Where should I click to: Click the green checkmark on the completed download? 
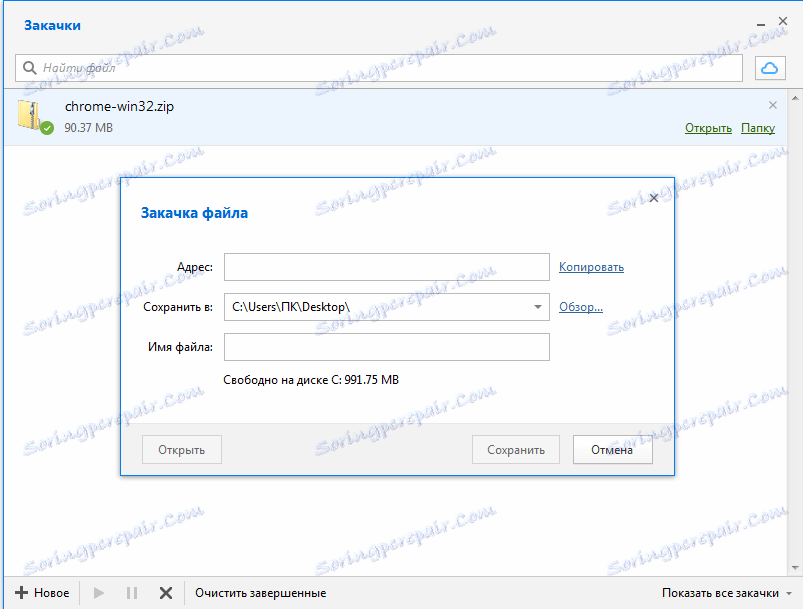[x=45, y=128]
